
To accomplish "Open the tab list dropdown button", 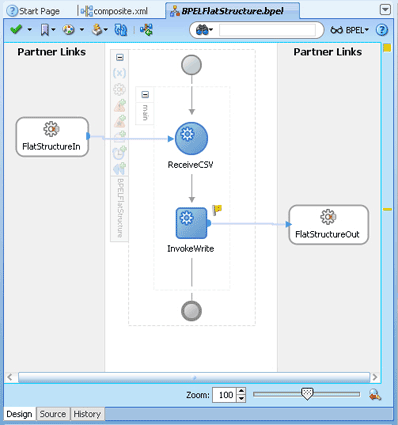I will point(385,10).
